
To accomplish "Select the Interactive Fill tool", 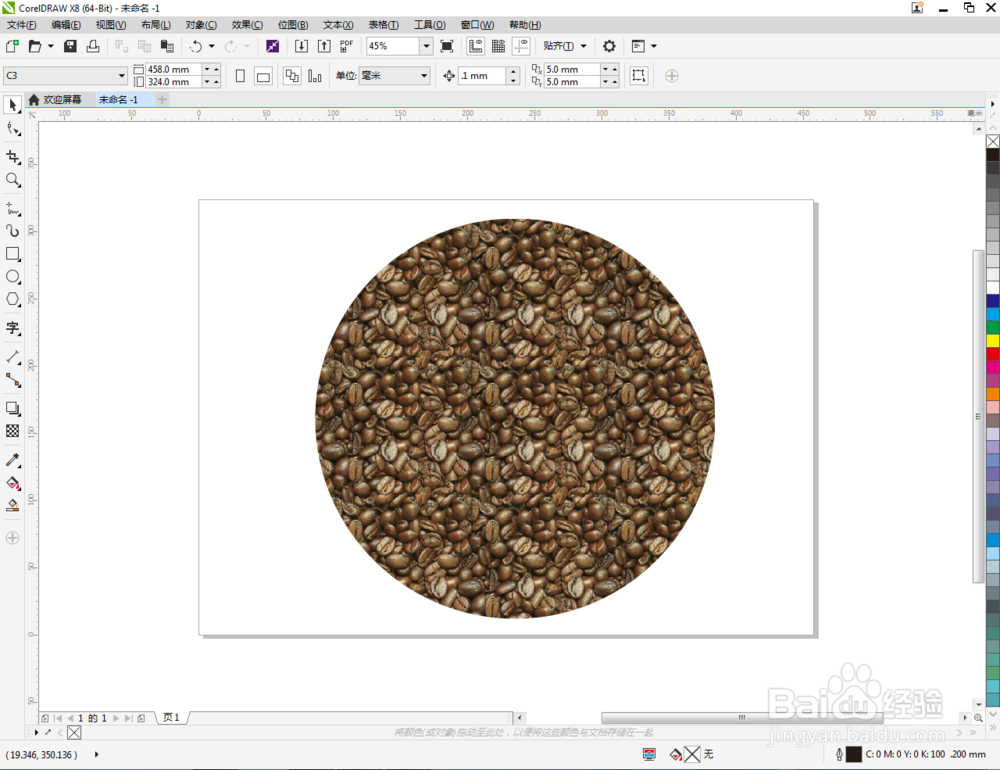I will [13, 483].
